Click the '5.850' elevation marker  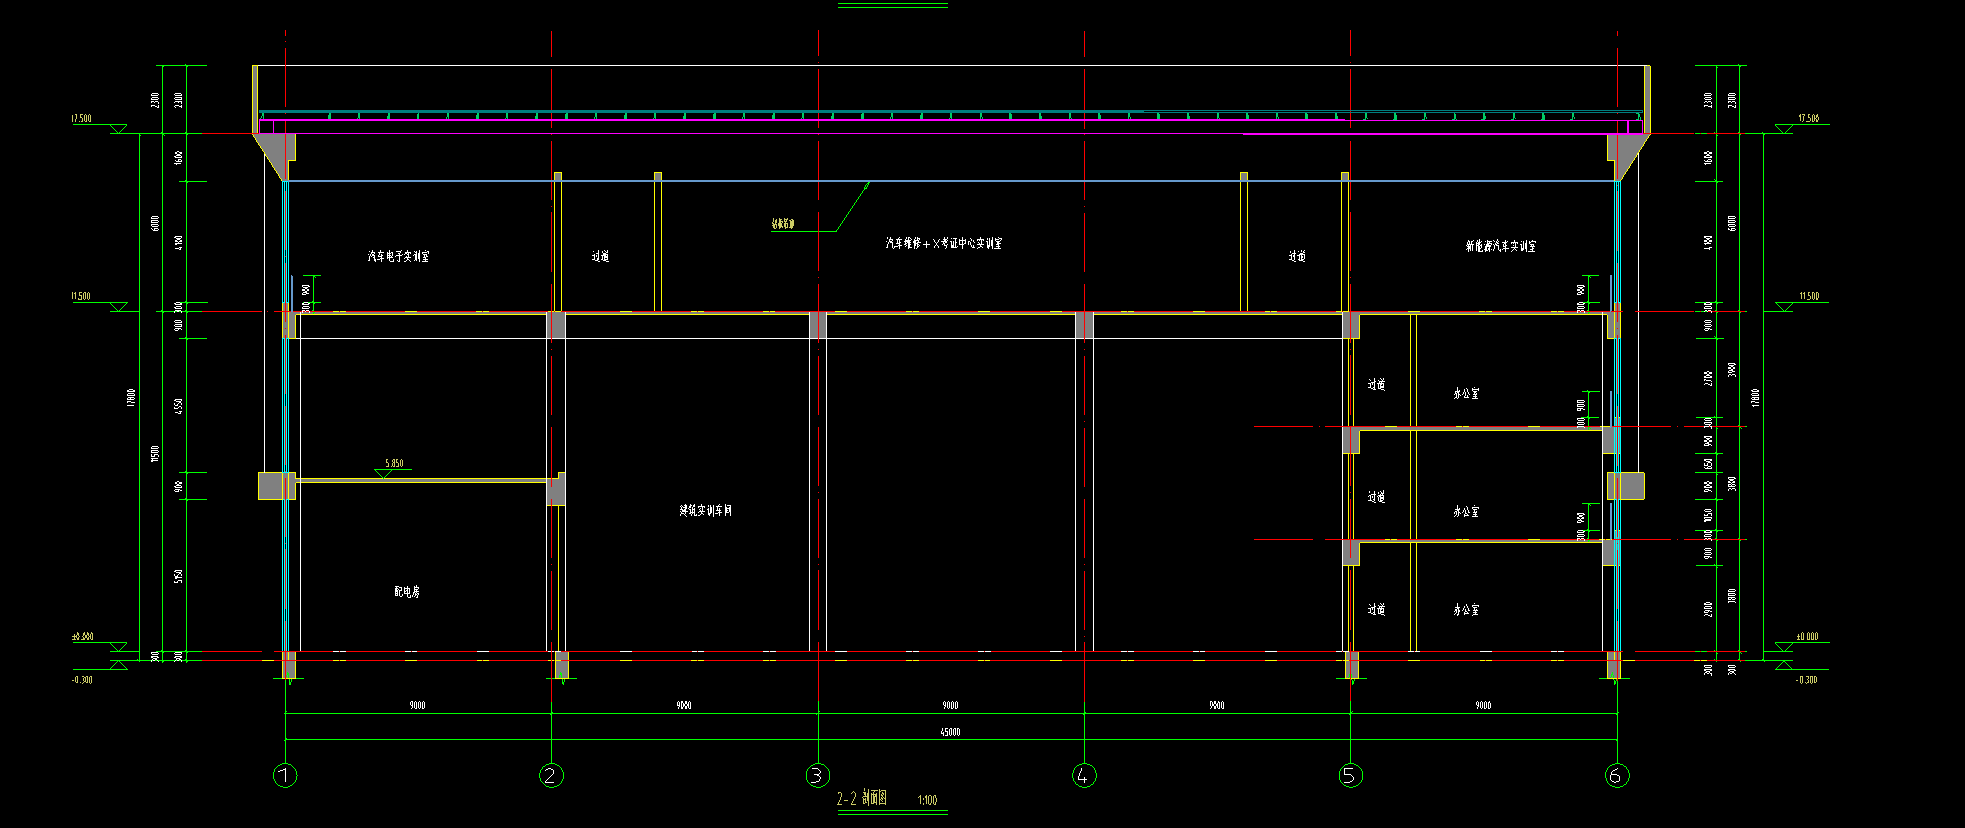coord(394,463)
